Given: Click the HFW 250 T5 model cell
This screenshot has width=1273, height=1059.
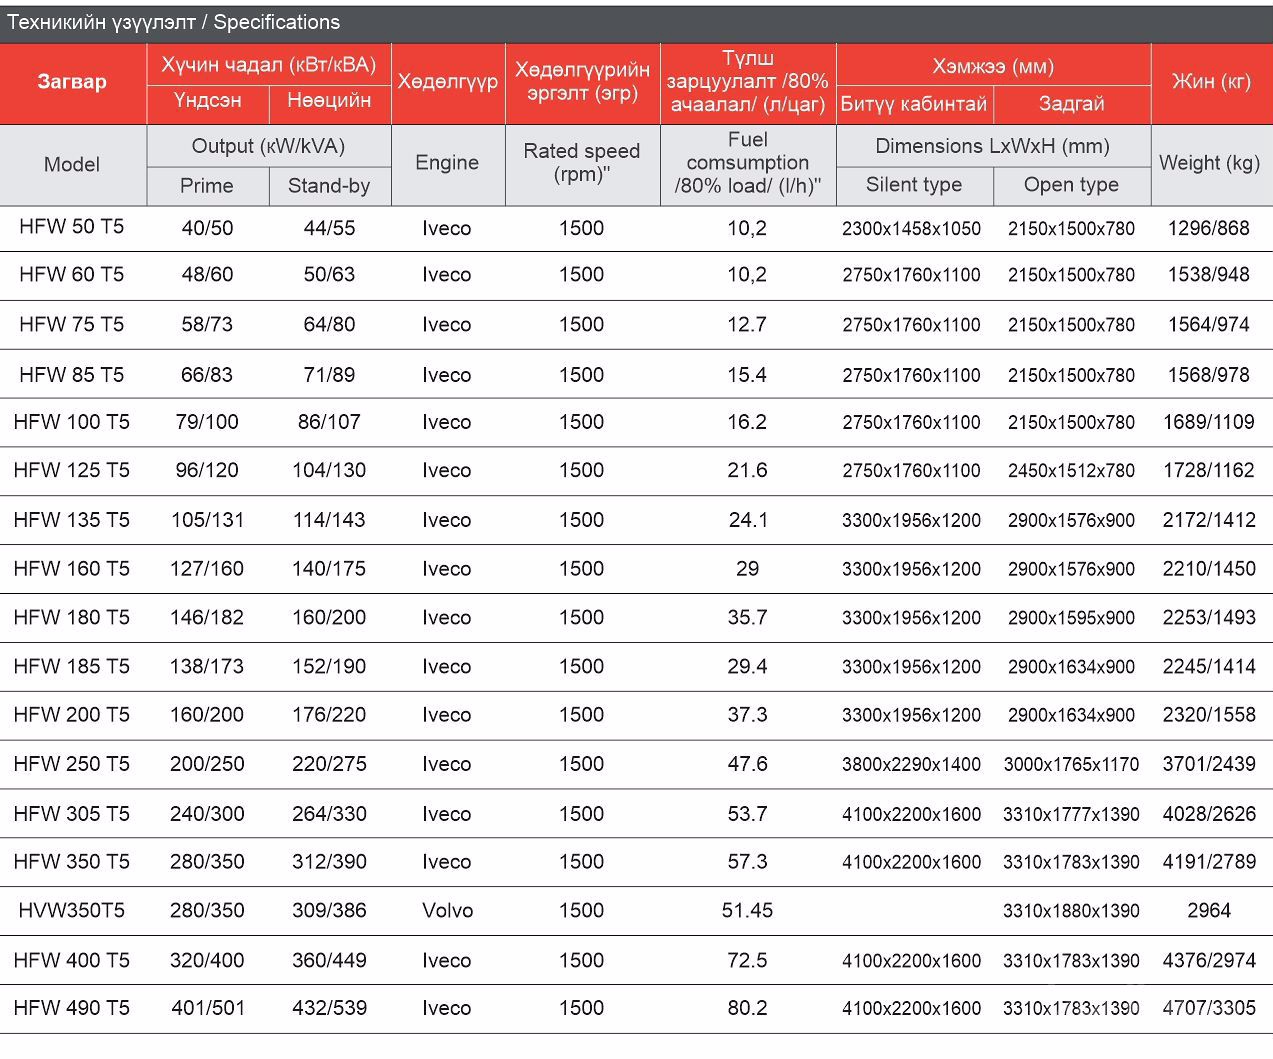Looking at the screenshot, I should pyautogui.click(x=72, y=764).
